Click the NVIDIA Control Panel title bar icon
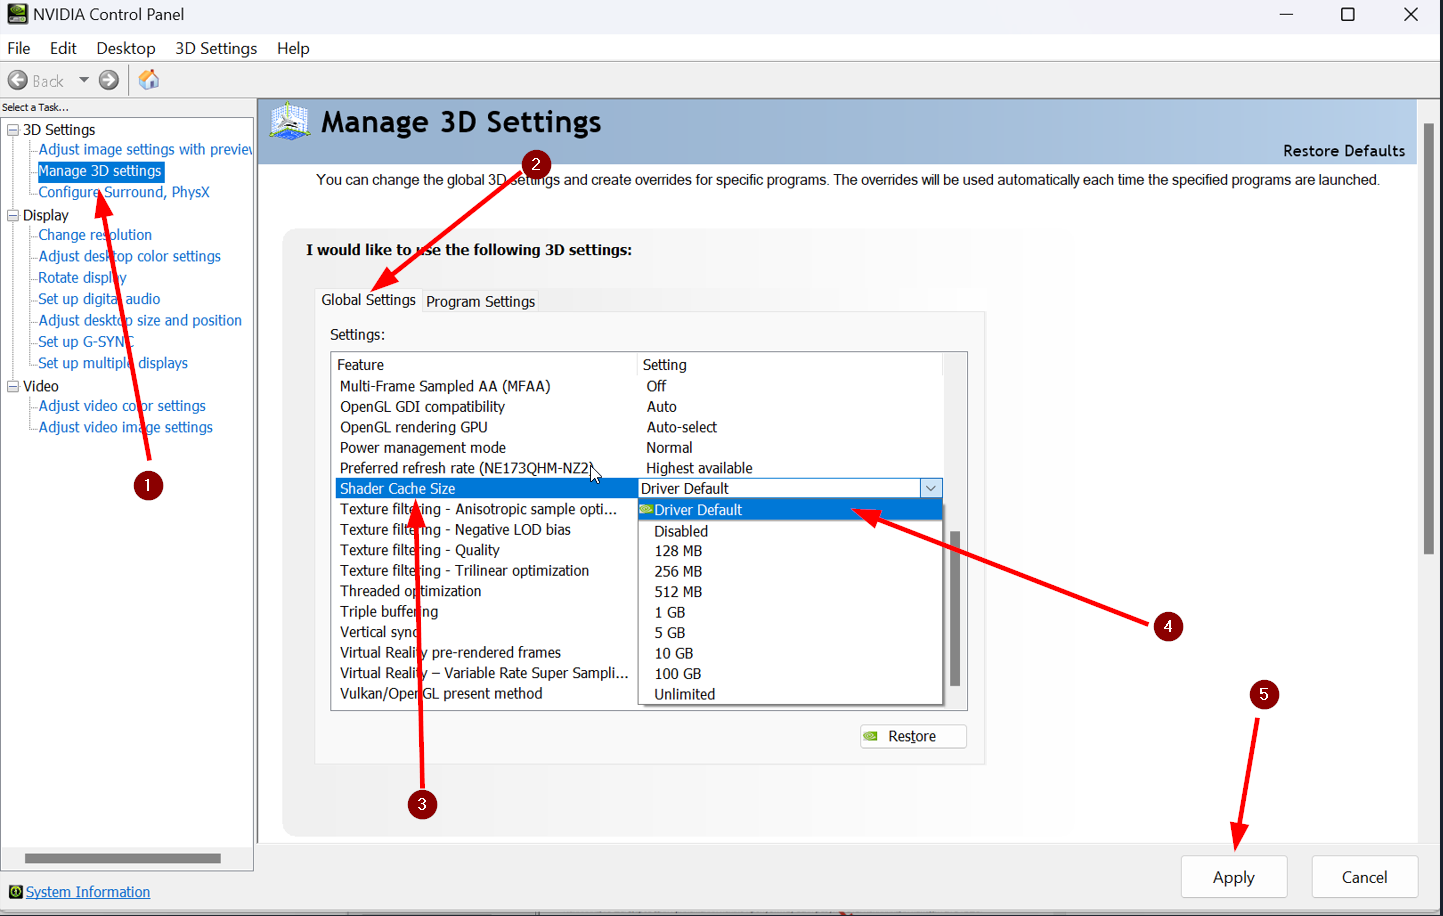The width and height of the screenshot is (1443, 916). (17, 14)
